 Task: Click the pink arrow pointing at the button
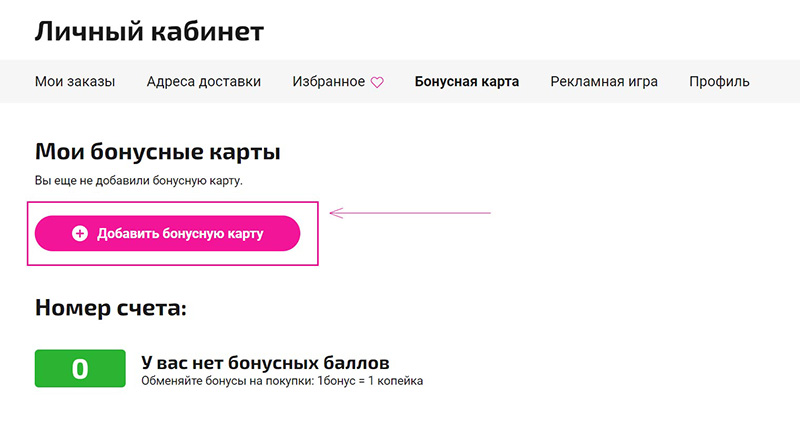pyautogui.click(x=410, y=212)
